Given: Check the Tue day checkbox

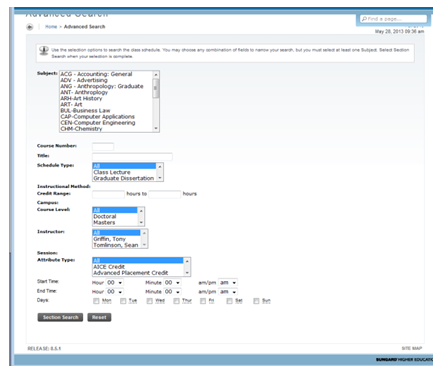Looking at the screenshot, I should [x=123, y=301].
